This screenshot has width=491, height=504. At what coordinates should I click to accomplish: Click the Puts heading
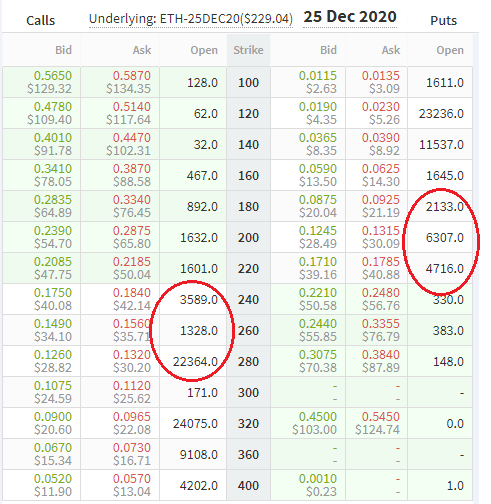coord(443,21)
